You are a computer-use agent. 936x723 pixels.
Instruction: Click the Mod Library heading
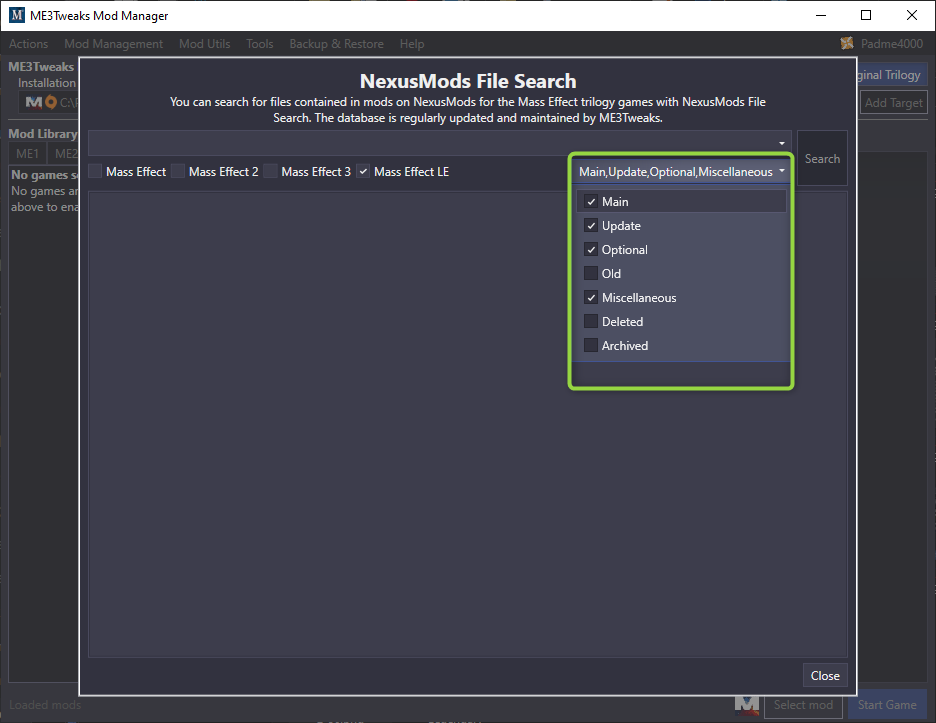point(43,134)
